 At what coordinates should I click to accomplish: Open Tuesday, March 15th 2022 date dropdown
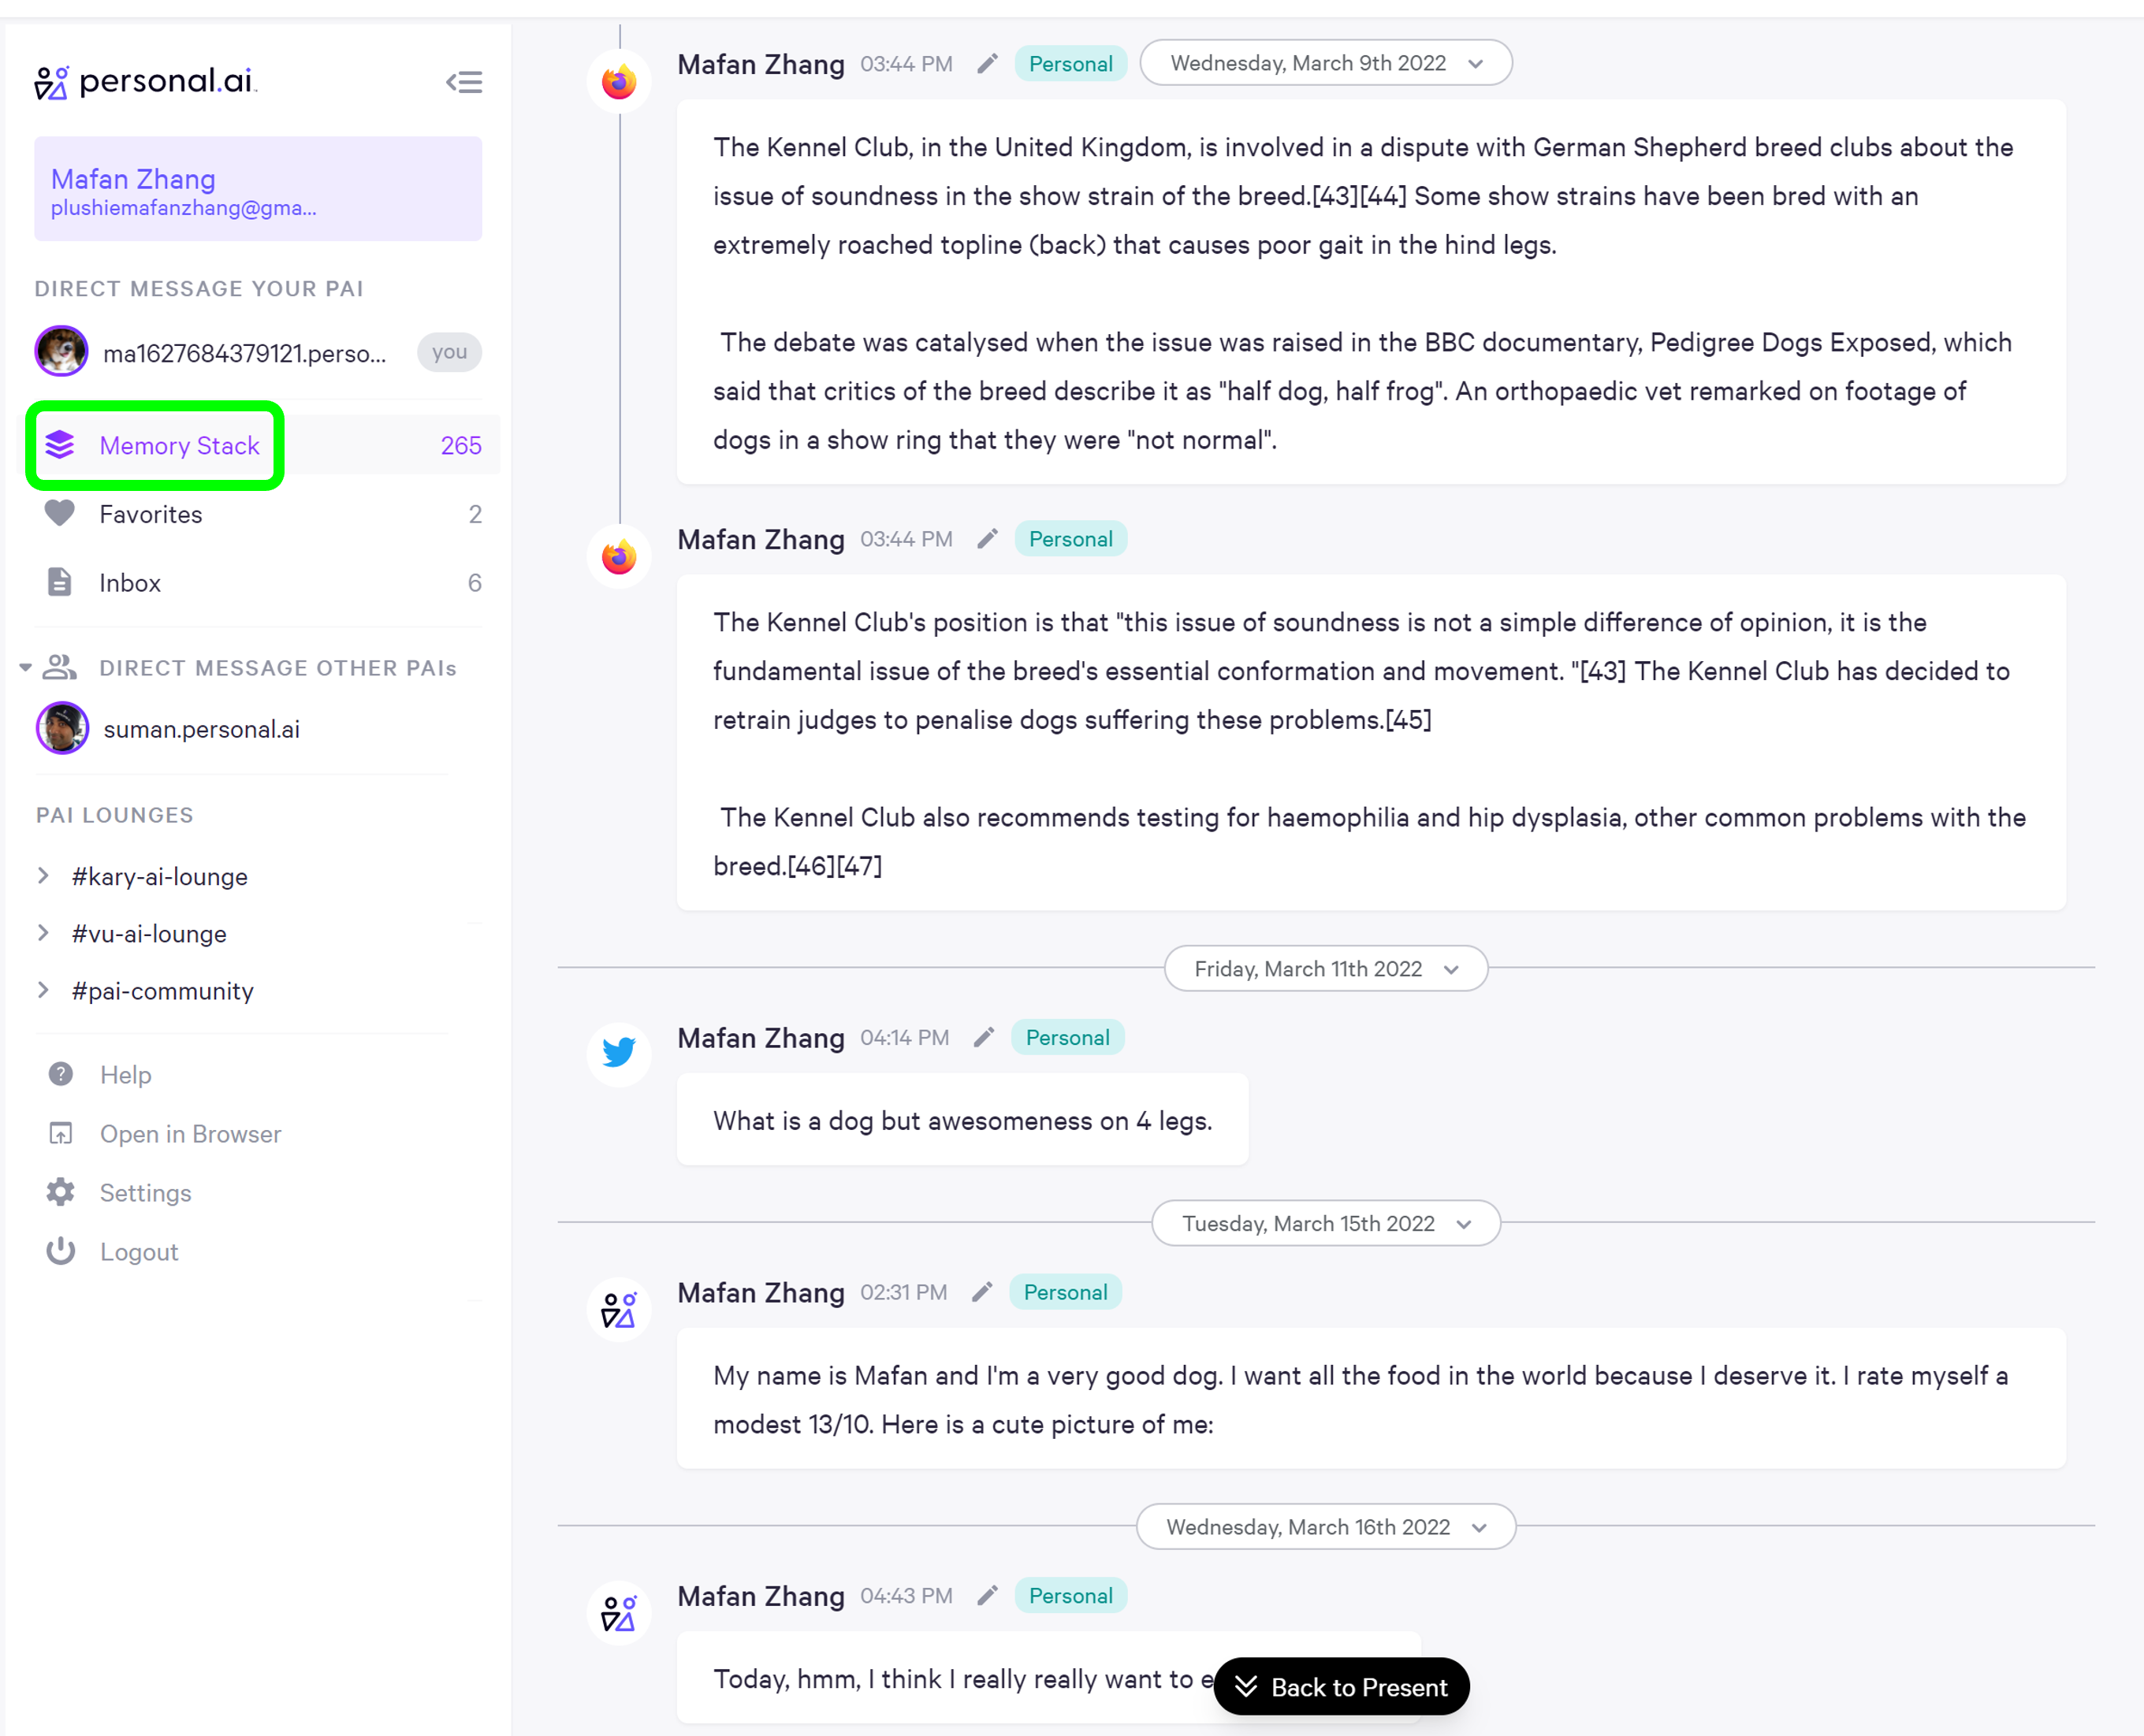(1326, 1223)
